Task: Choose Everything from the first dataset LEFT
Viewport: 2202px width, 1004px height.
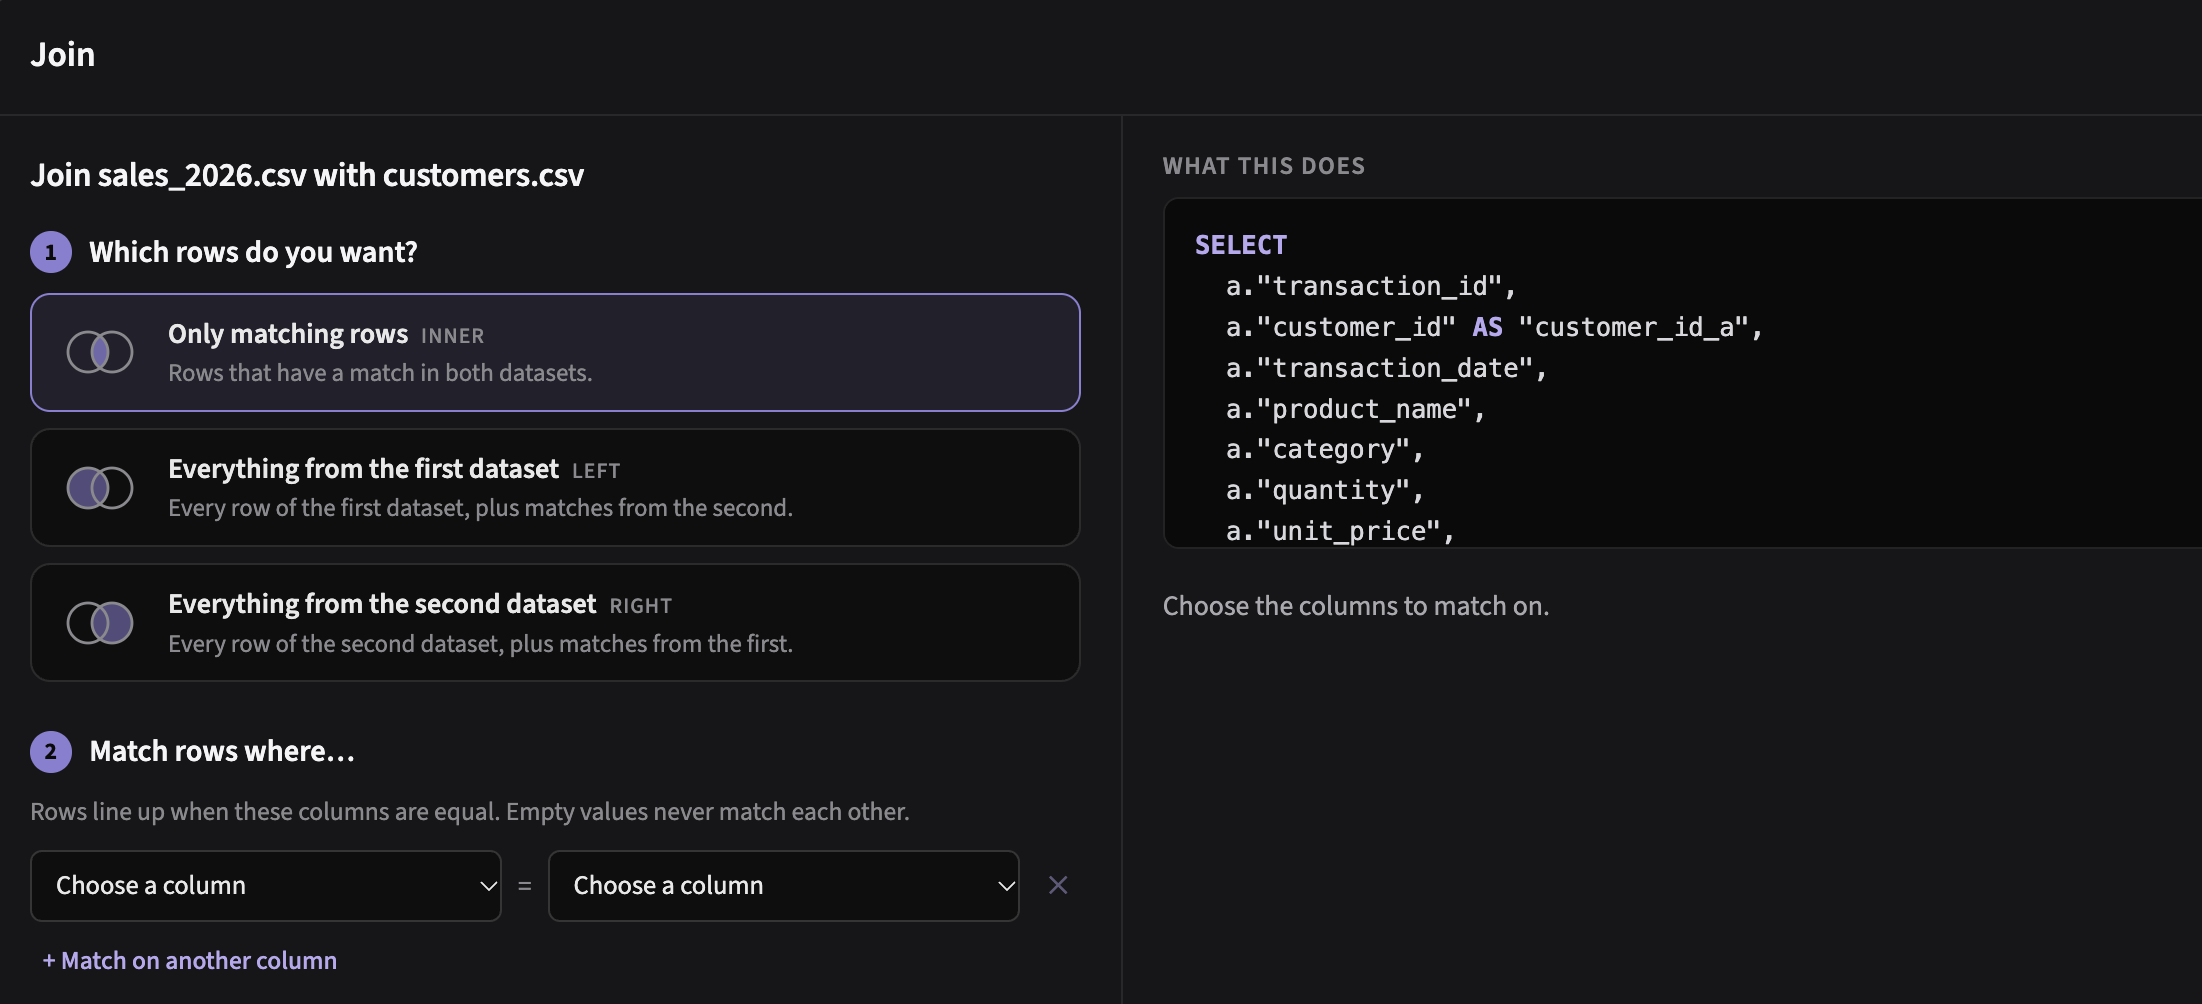Action: click(555, 488)
